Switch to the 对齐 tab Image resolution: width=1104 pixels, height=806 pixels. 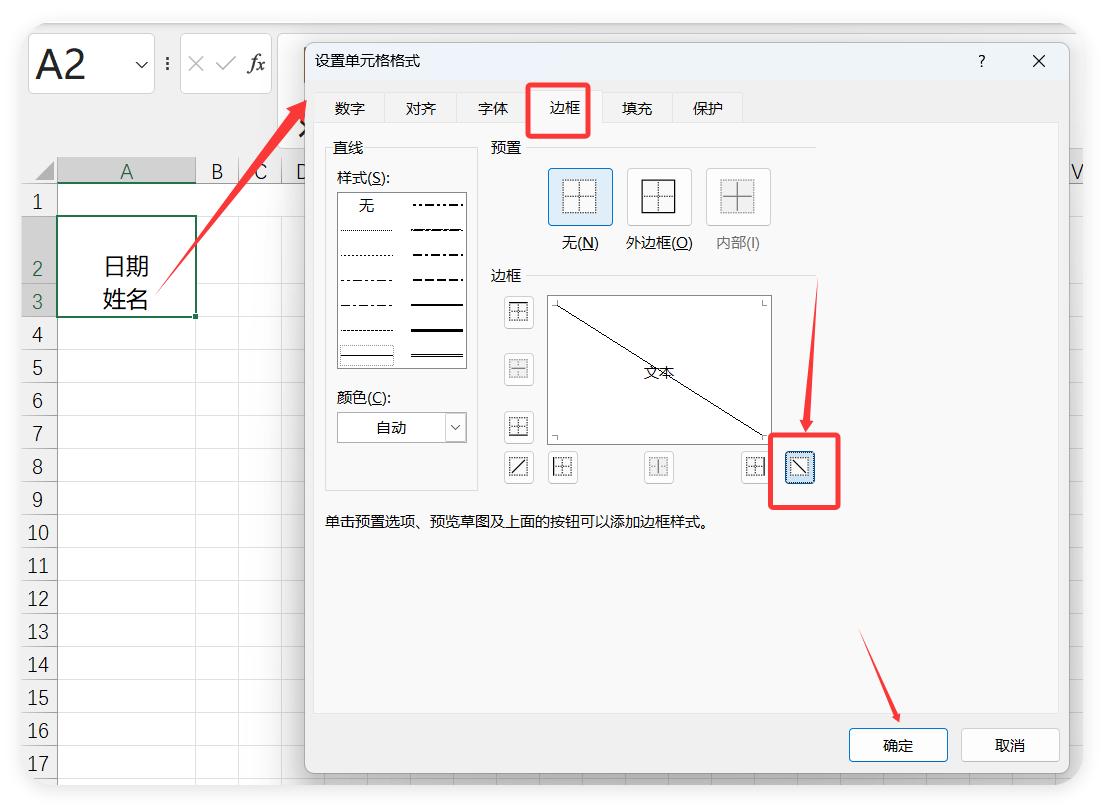click(421, 108)
